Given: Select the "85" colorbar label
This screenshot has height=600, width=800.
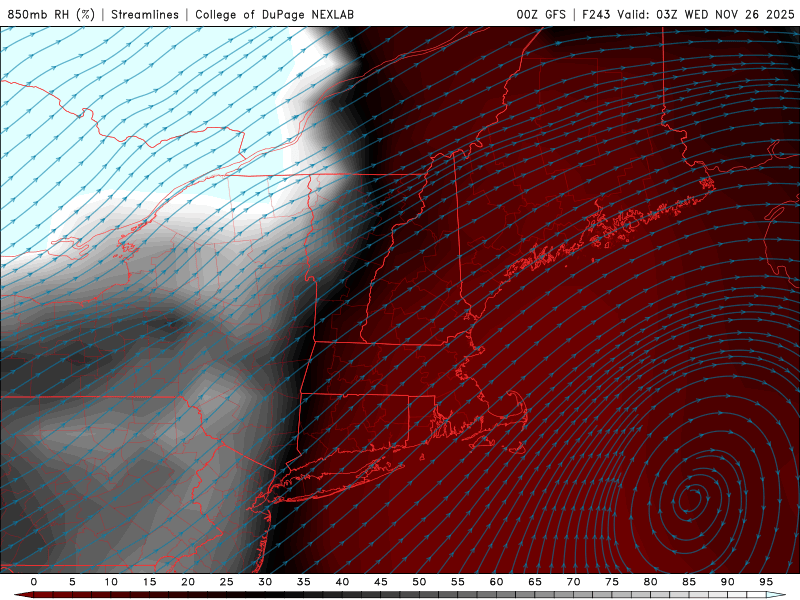Looking at the screenshot, I should pyautogui.click(x=689, y=582).
